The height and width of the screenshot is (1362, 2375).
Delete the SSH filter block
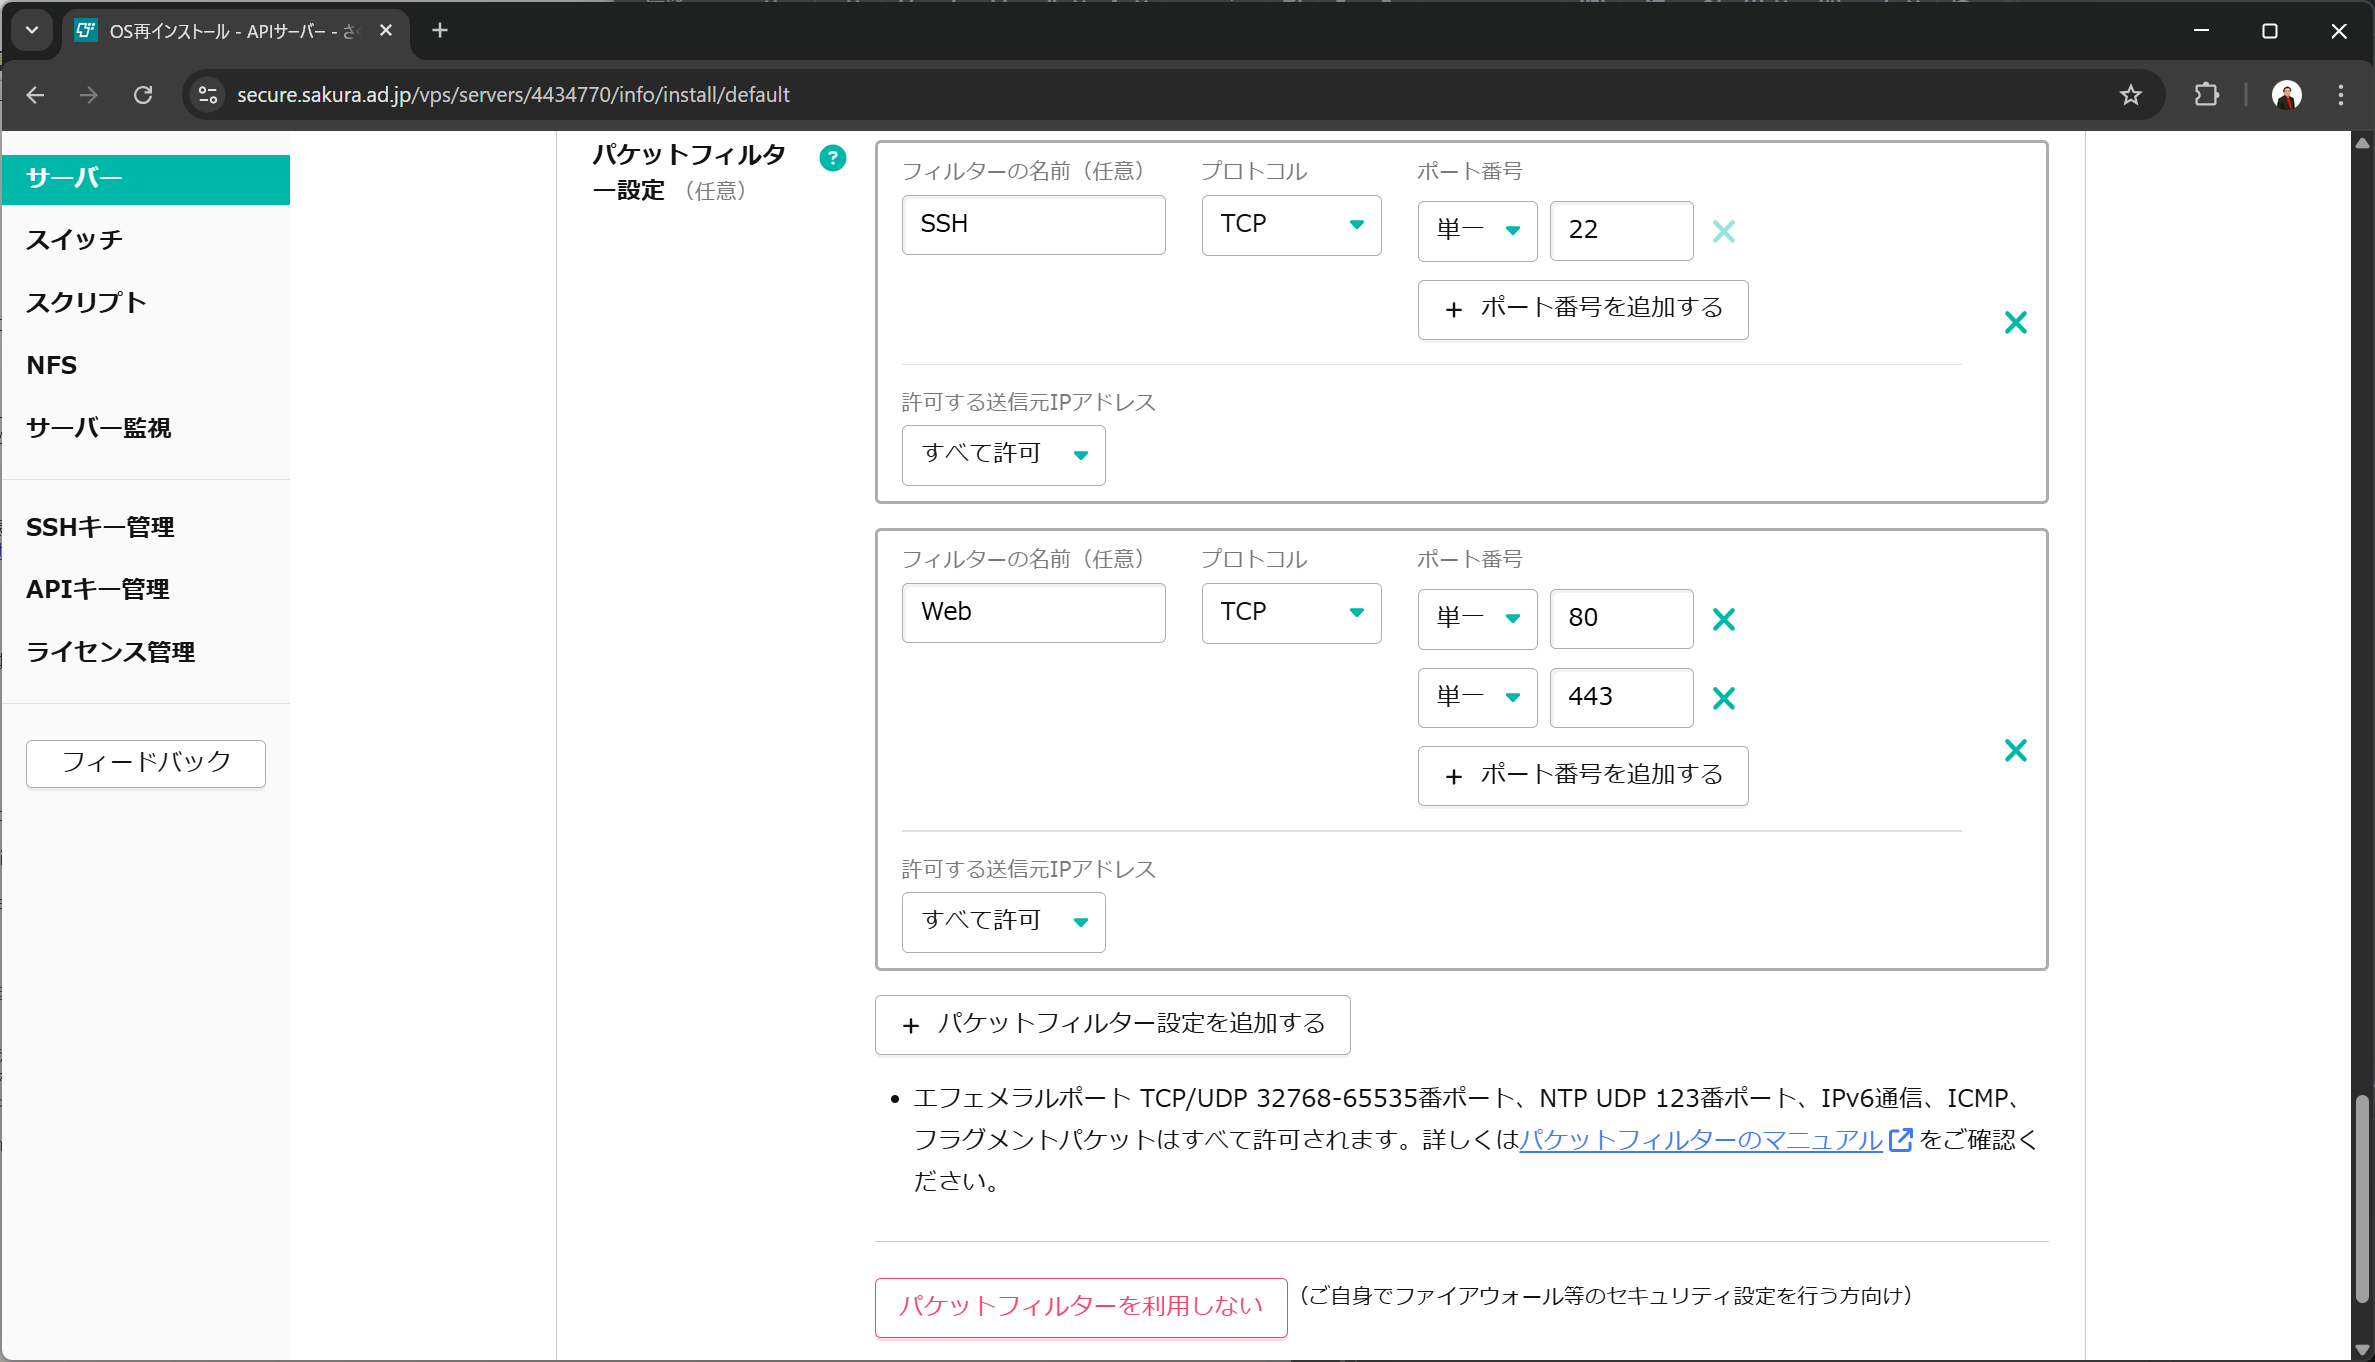2015,322
